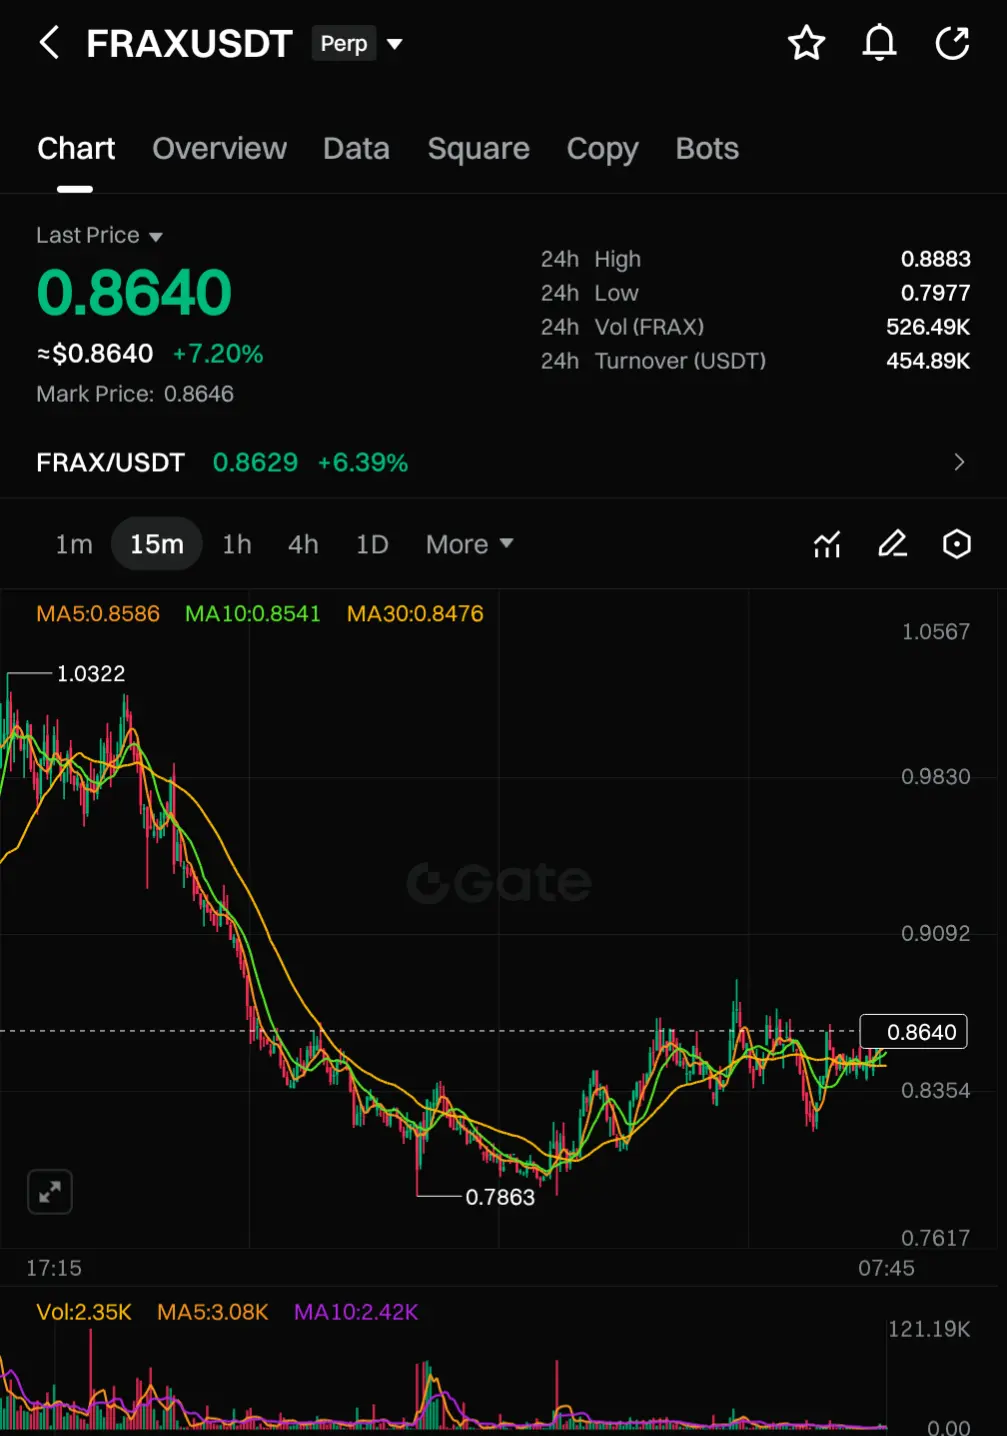
Task: Tap the share arrow icon
Action: [952, 43]
